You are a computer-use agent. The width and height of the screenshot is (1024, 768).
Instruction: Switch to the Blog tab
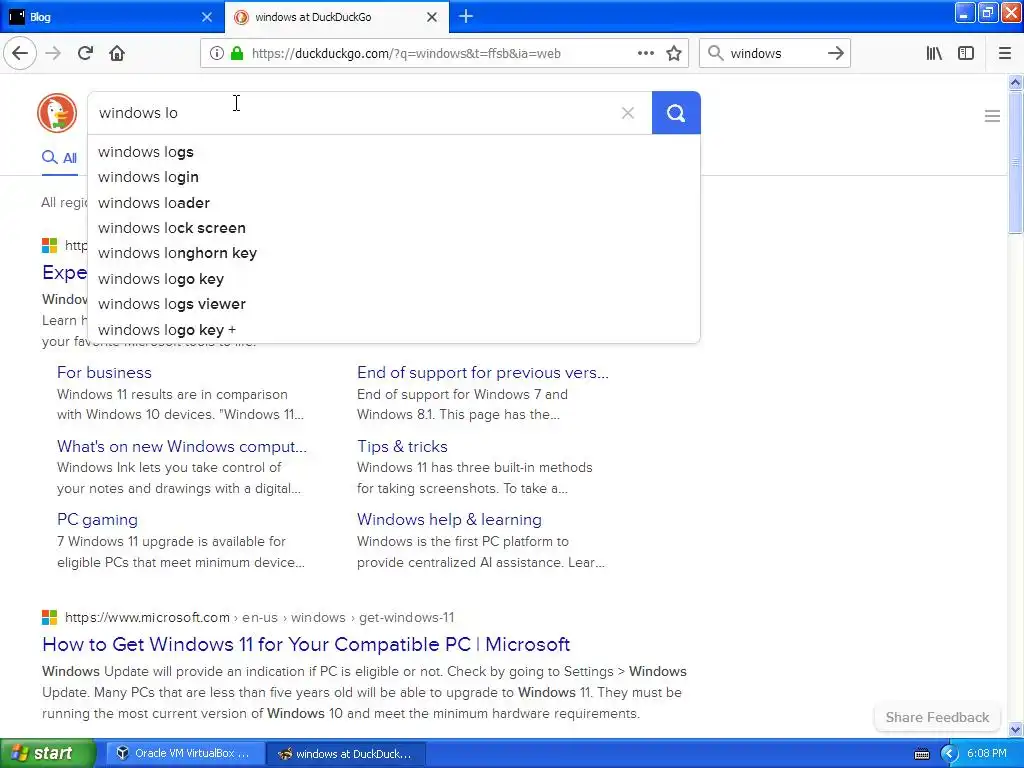pyautogui.click(x=112, y=17)
